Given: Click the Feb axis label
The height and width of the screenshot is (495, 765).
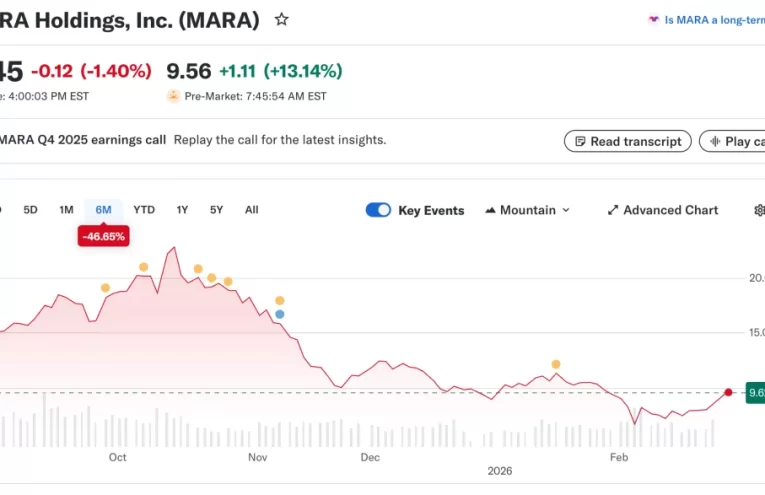Looking at the screenshot, I should click(x=619, y=457).
